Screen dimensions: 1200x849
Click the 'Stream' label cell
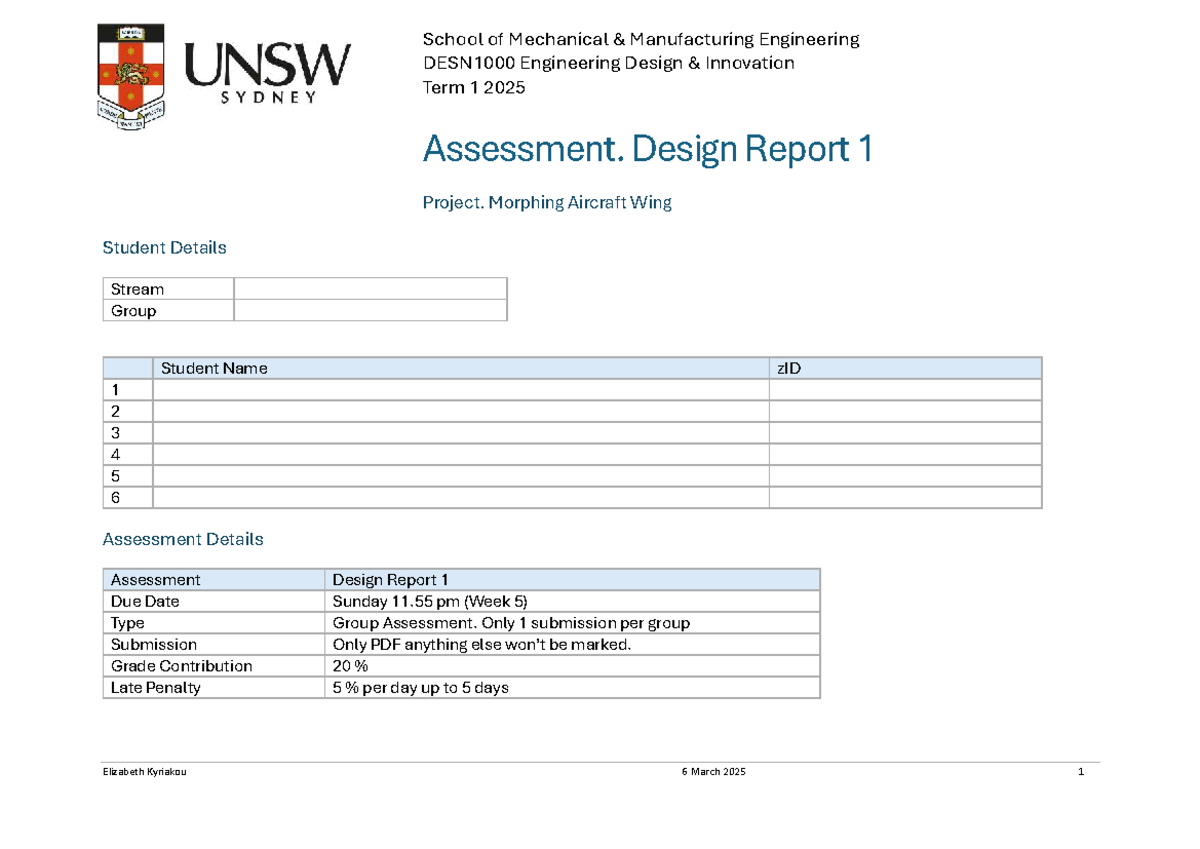(x=169, y=289)
